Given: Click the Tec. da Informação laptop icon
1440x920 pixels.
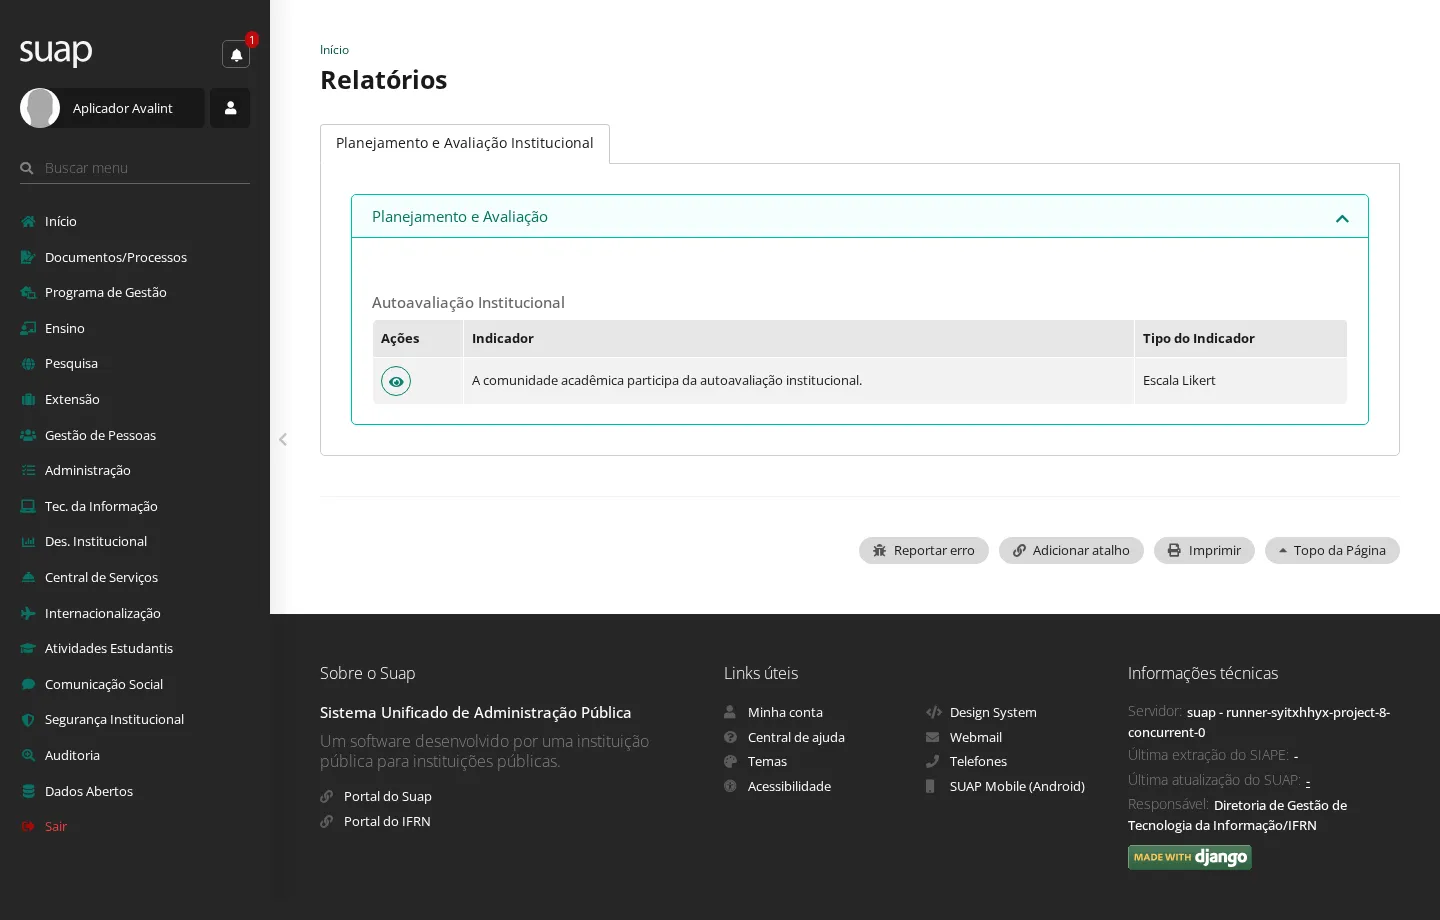Looking at the screenshot, I should click(x=28, y=506).
